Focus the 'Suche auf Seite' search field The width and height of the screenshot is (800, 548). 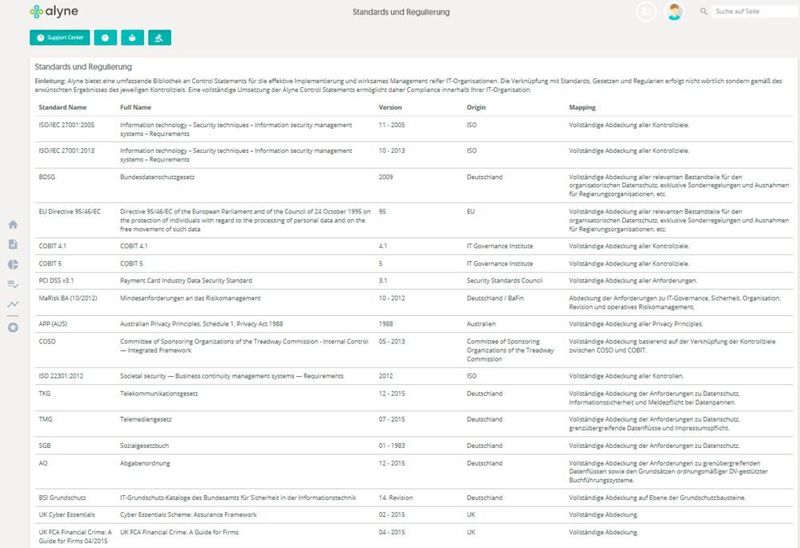754,11
